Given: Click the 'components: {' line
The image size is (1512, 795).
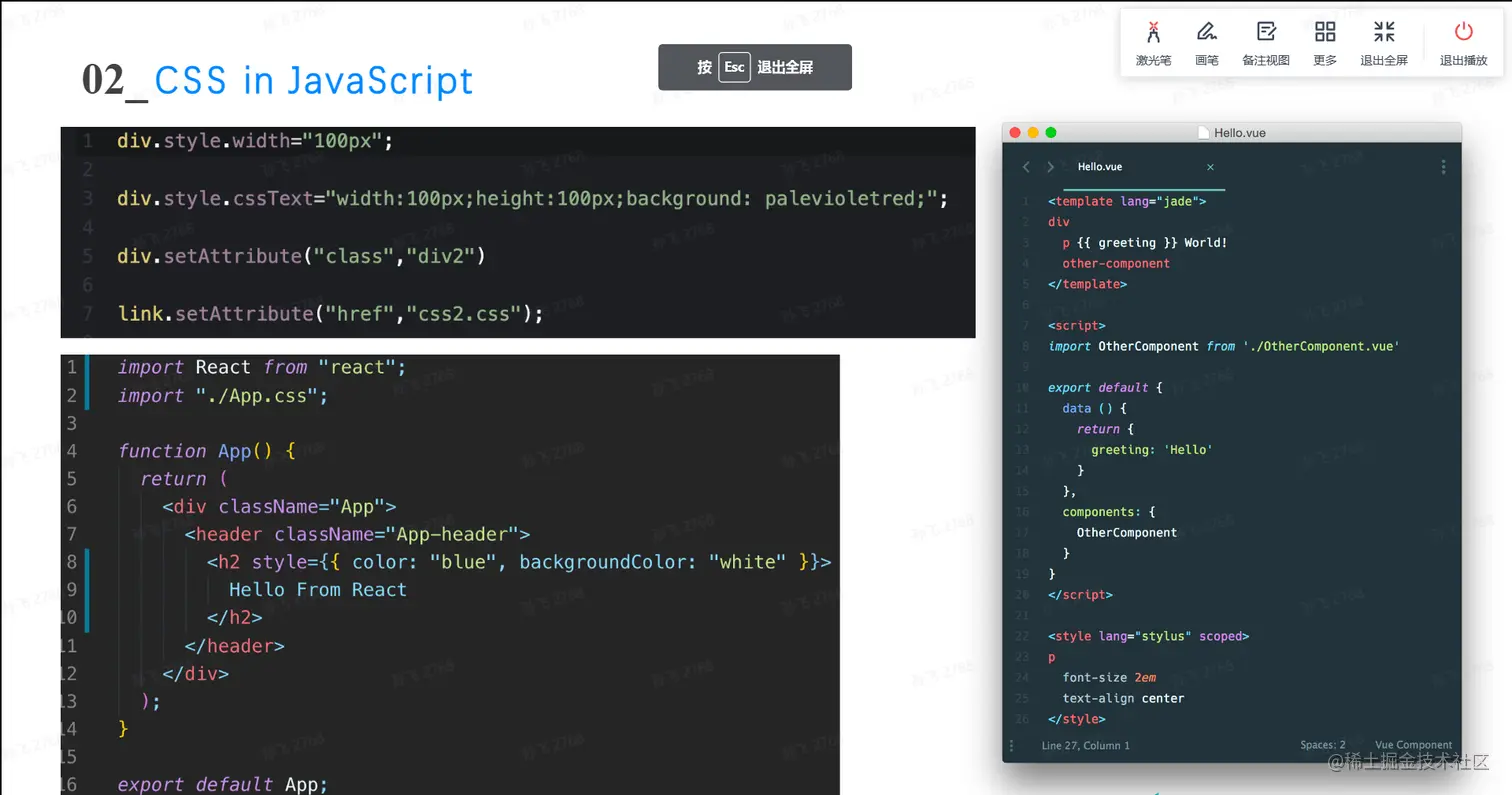Looking at the screenshot, I should point(1109,512).
